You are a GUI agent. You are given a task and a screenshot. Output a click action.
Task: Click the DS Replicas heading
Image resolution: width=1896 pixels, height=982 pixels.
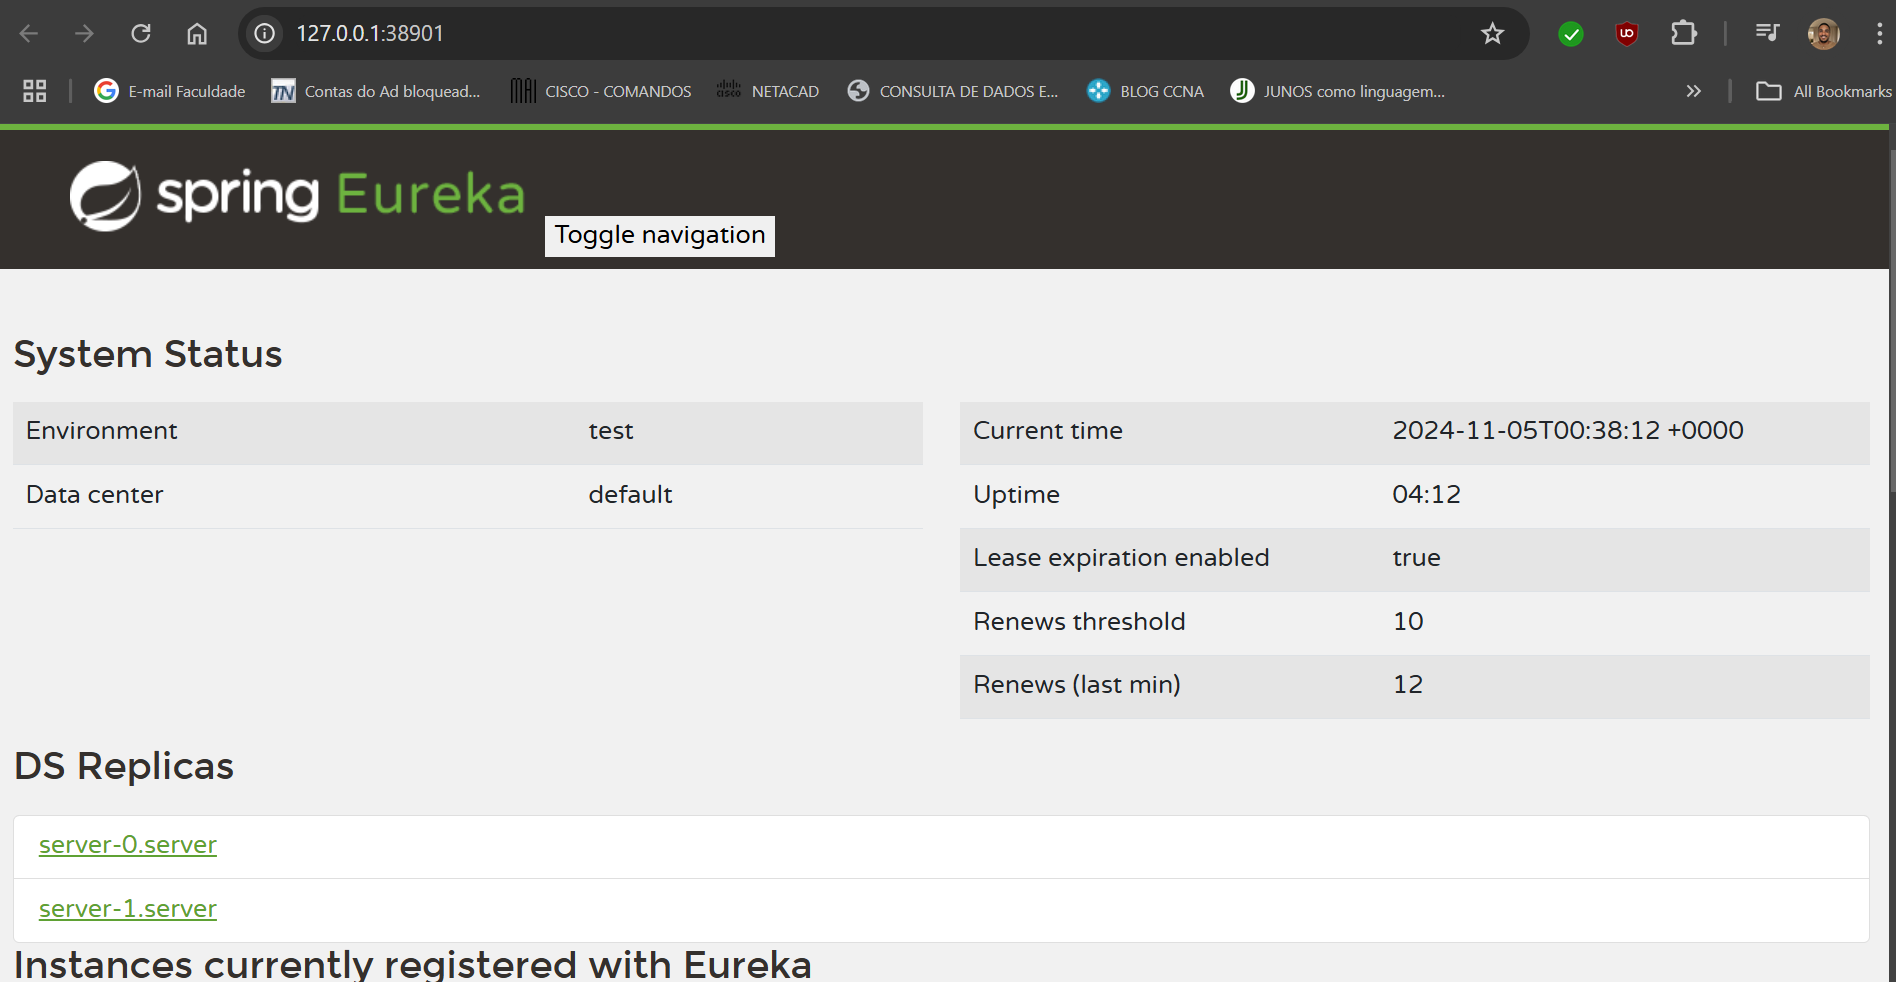coord(124,766)
